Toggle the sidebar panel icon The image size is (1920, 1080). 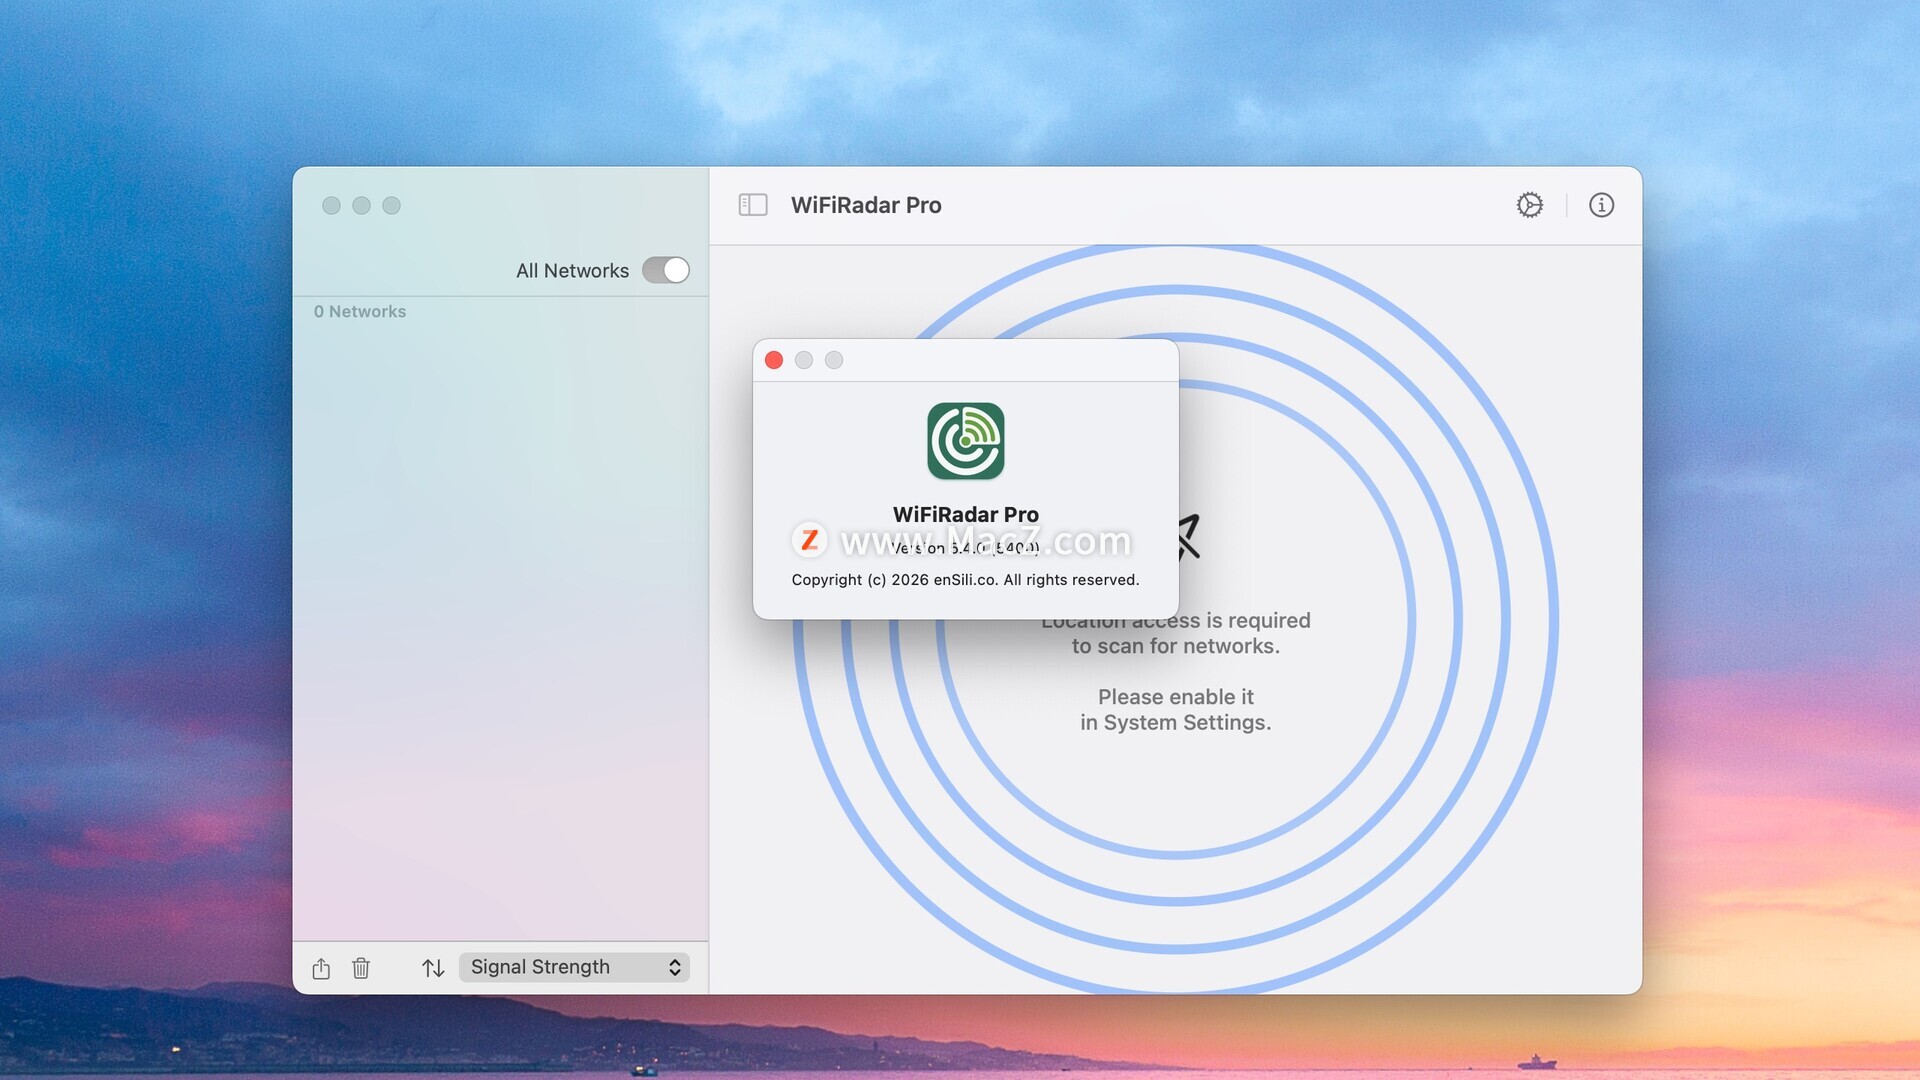tap(752, 205)
